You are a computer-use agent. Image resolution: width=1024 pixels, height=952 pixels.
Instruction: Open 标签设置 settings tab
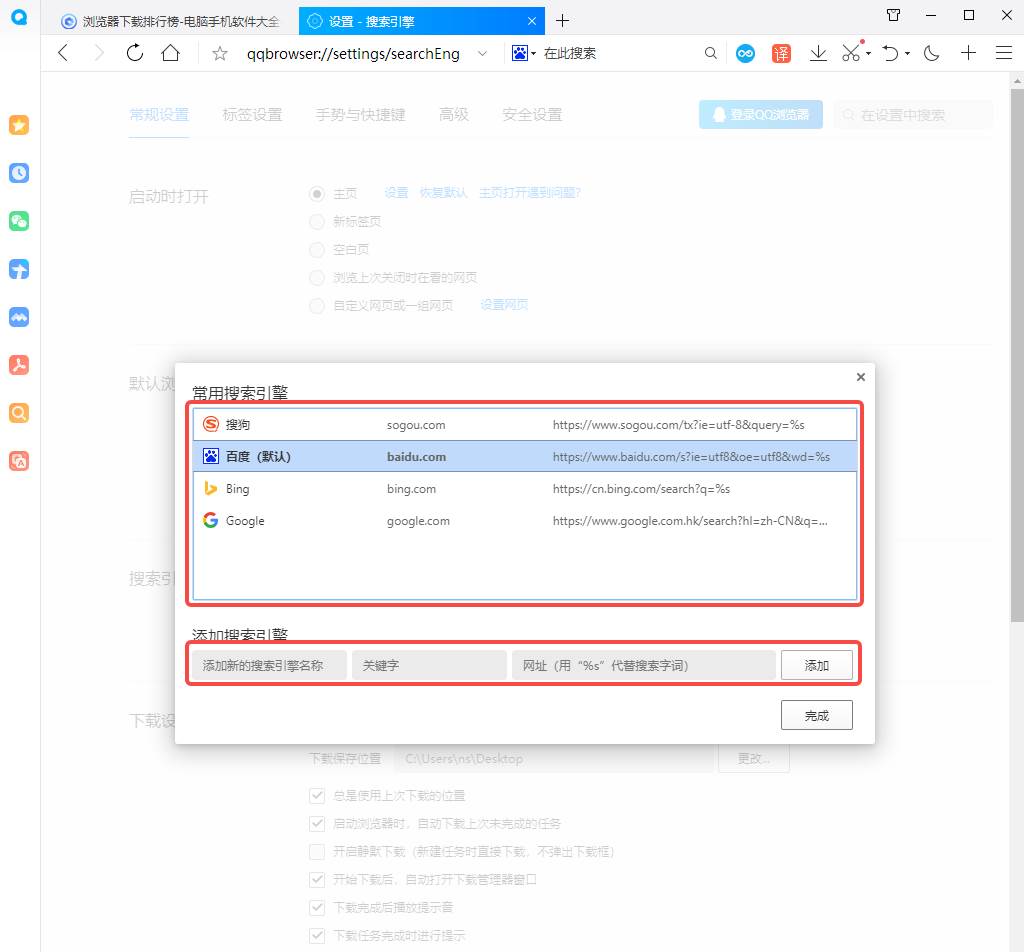(x=252, y=115)
